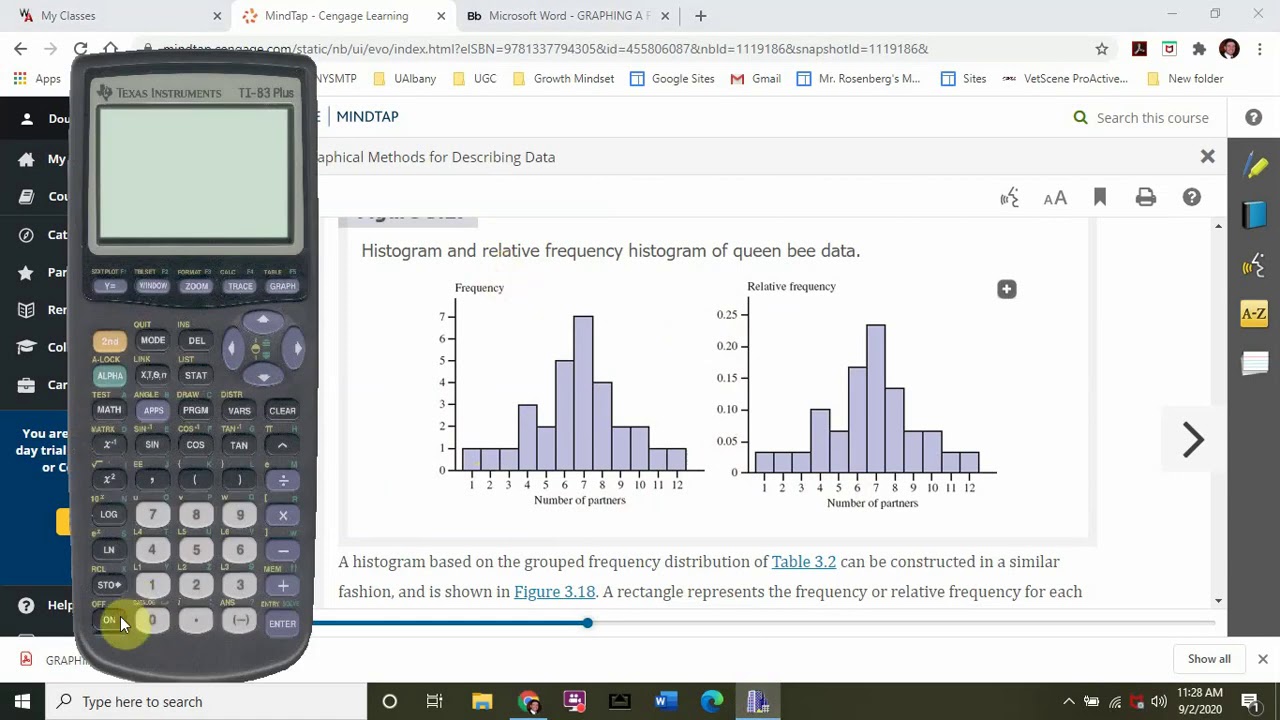Open the Help item in sidebar
Viewport: 1280px width, 720px height.
click(46, 605)
